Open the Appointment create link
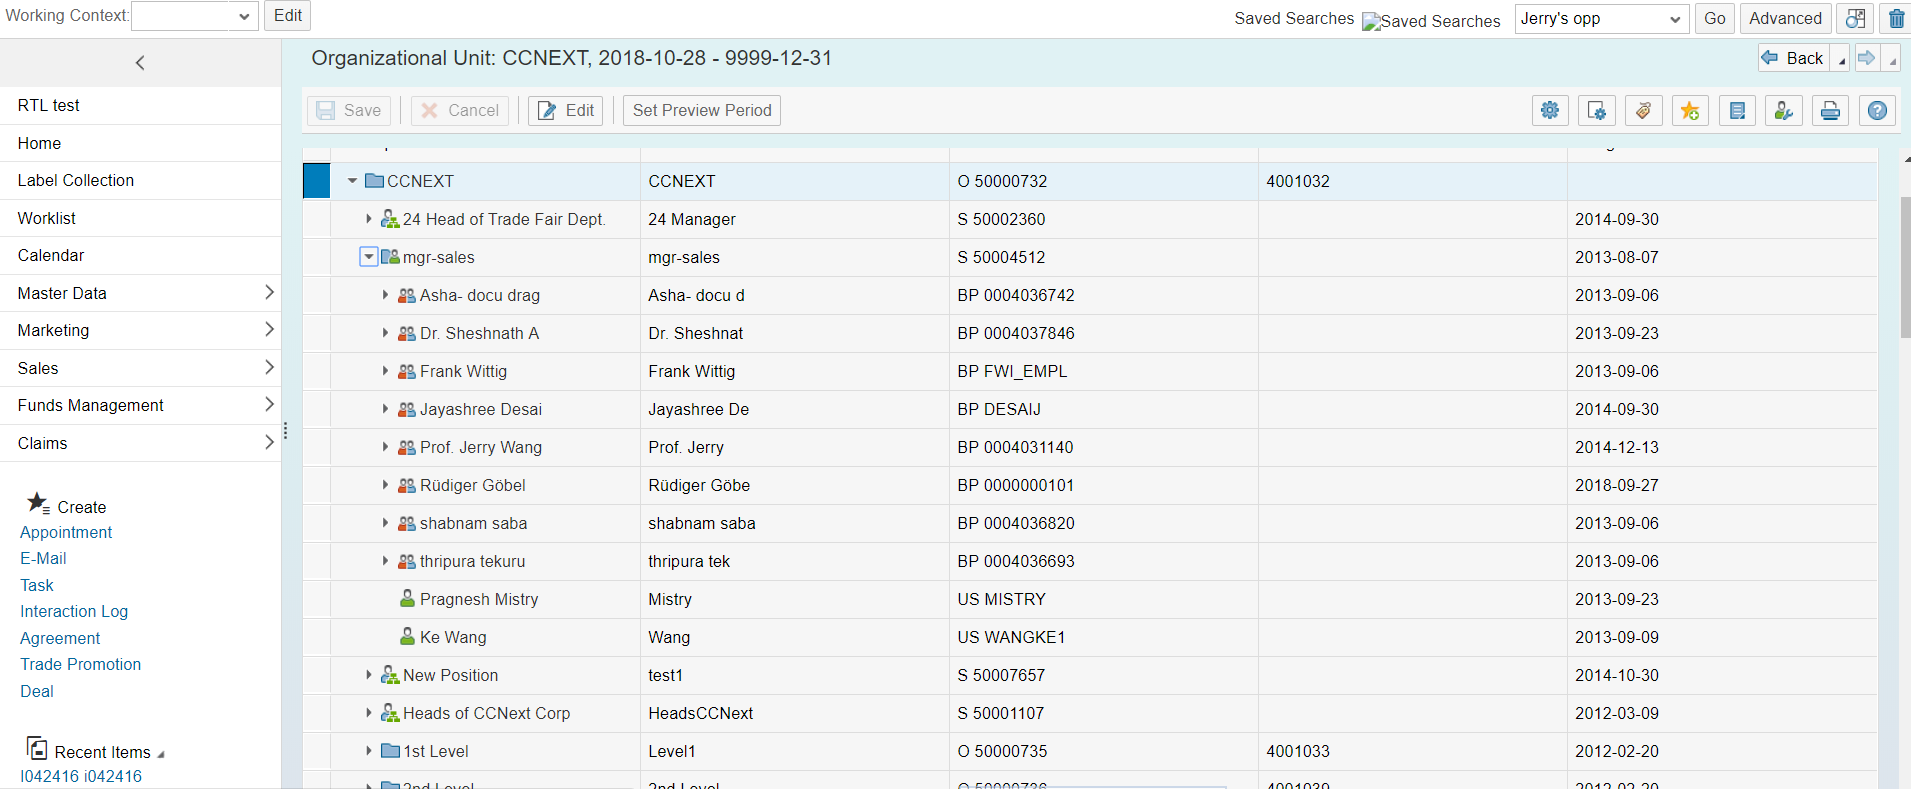 66,532
